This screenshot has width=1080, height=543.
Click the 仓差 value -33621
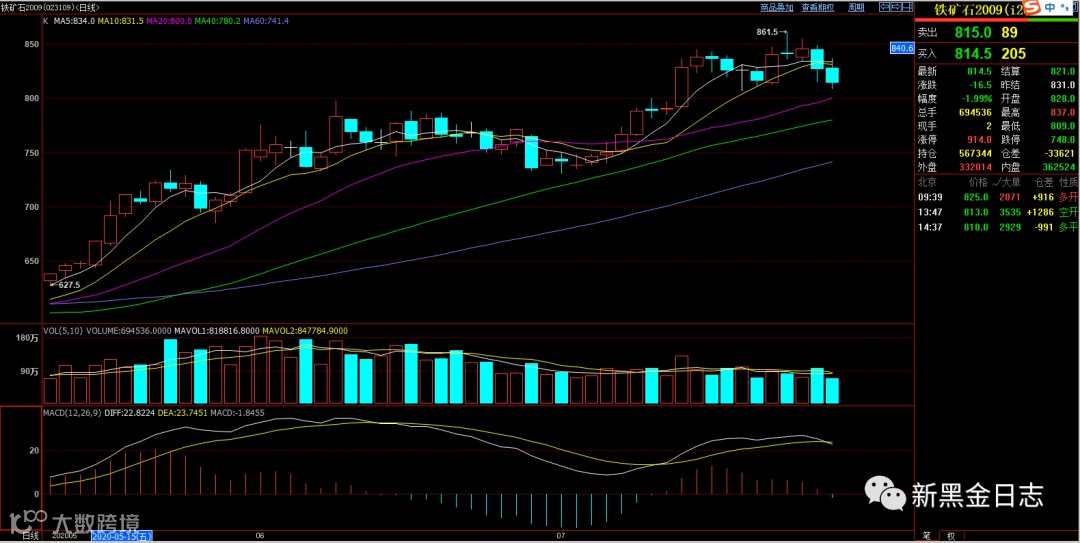click(1059, 153)
